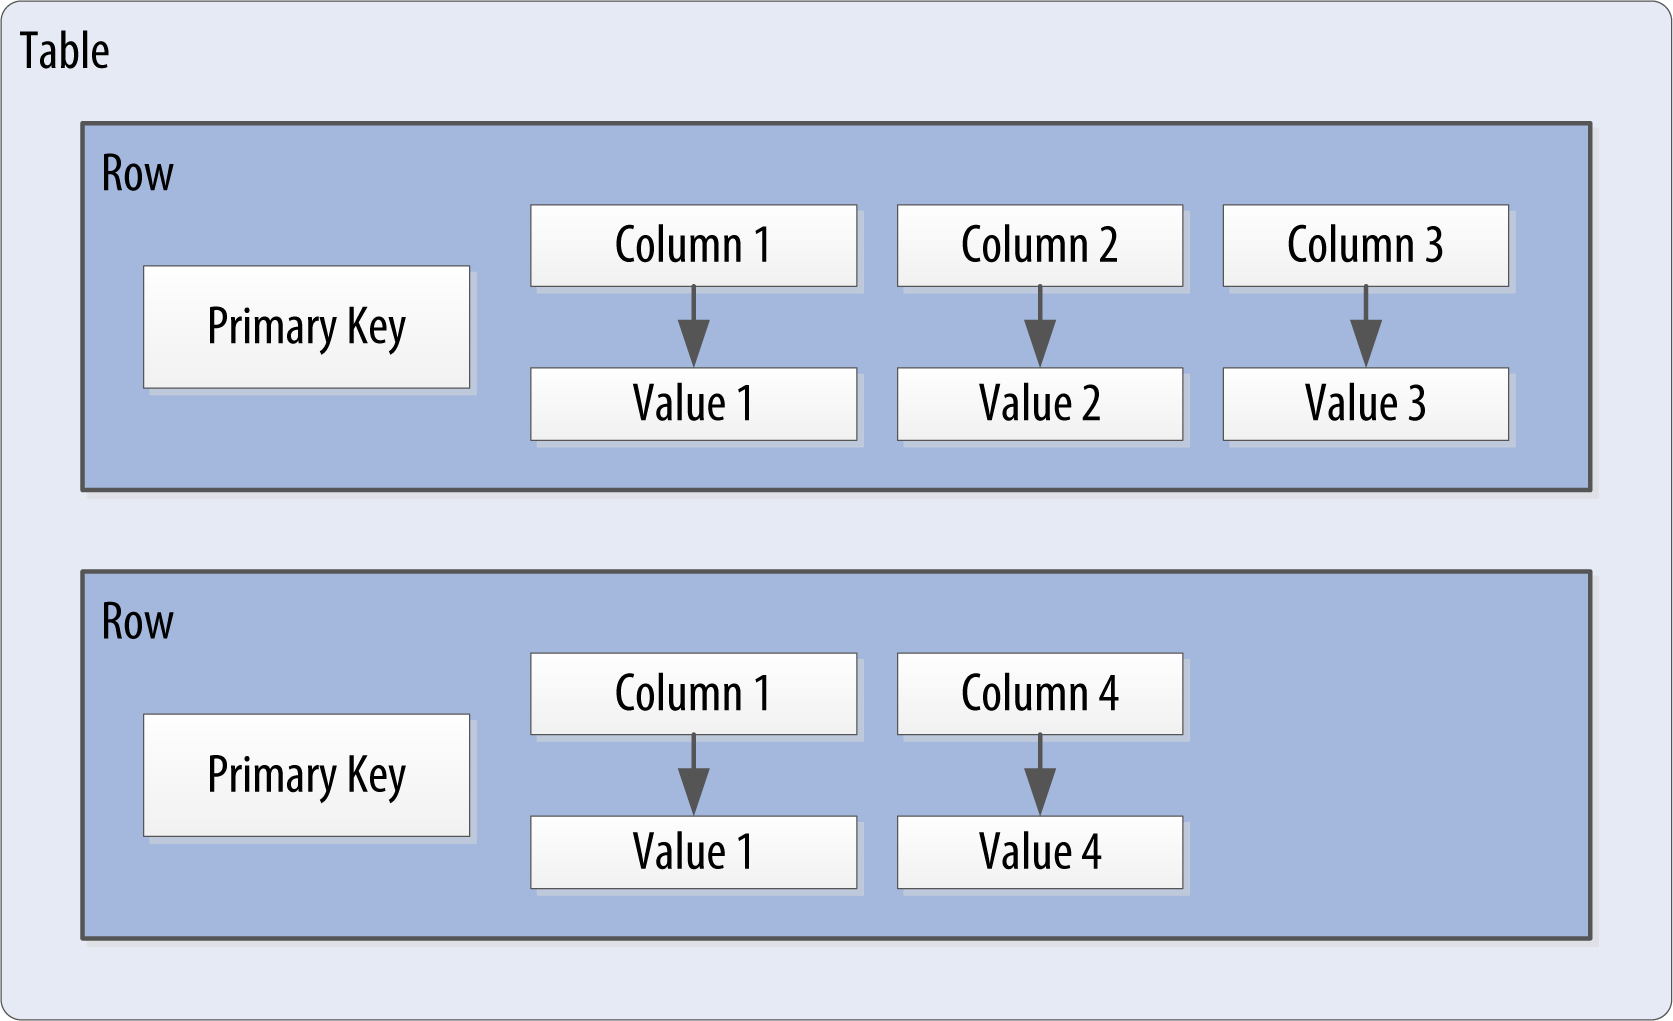Click the Row label of the upper row
The width and height of the screenshot is (1673, 1021).
(x=138, y=174)
